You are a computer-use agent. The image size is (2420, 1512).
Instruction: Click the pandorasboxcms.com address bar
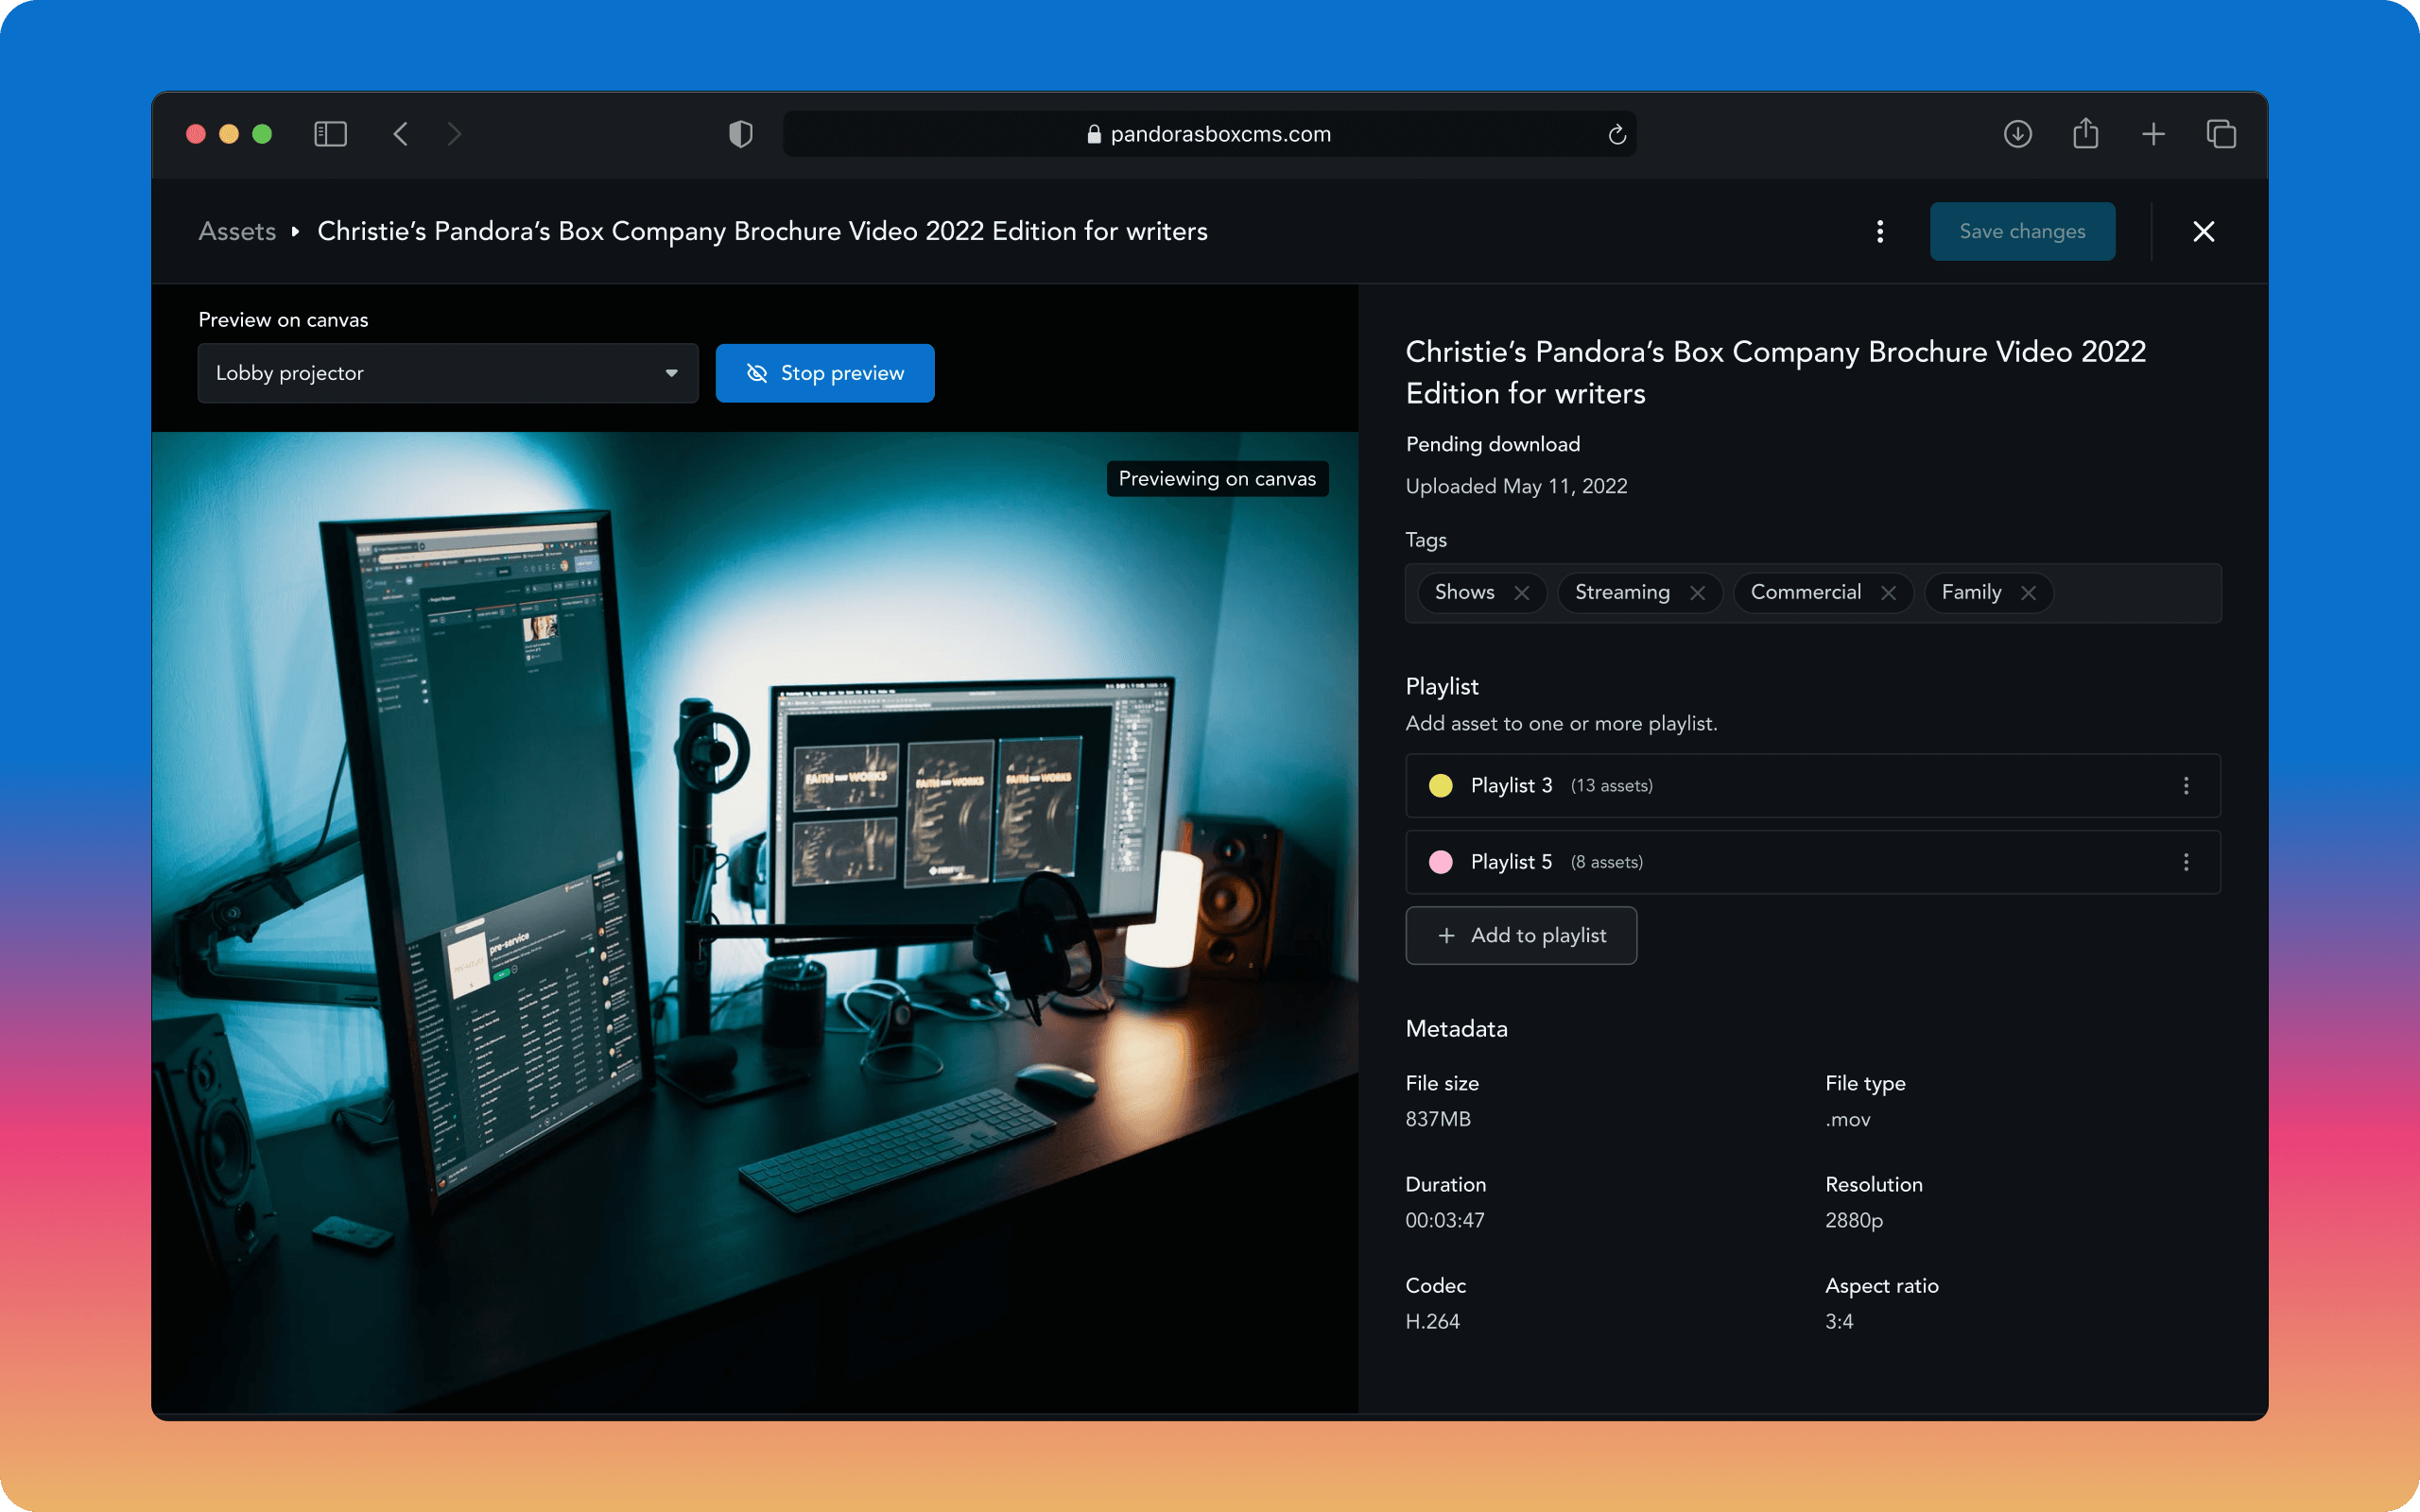[x=1208, y=134]
